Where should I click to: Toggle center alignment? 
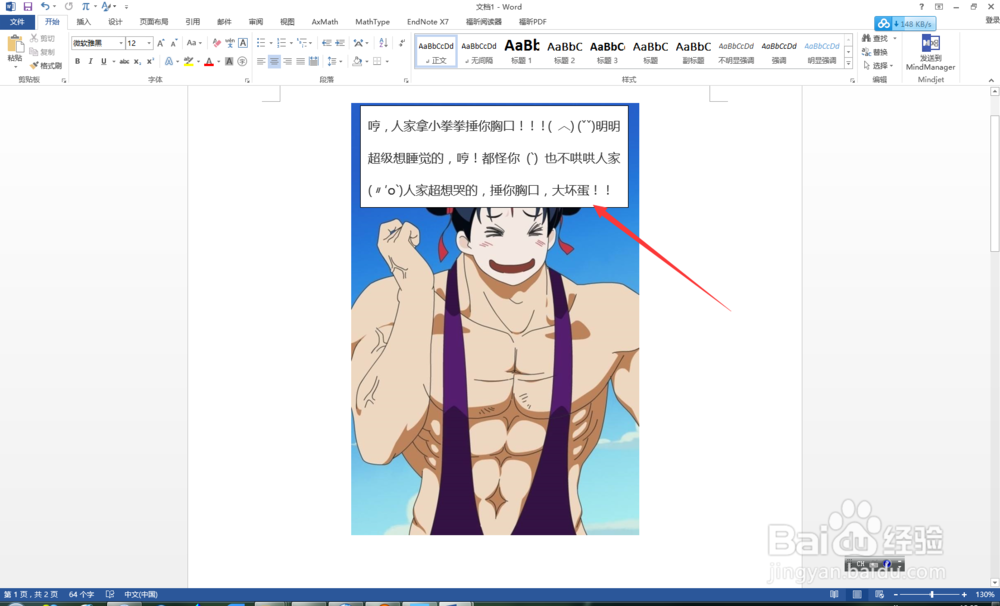click(274, 61)
